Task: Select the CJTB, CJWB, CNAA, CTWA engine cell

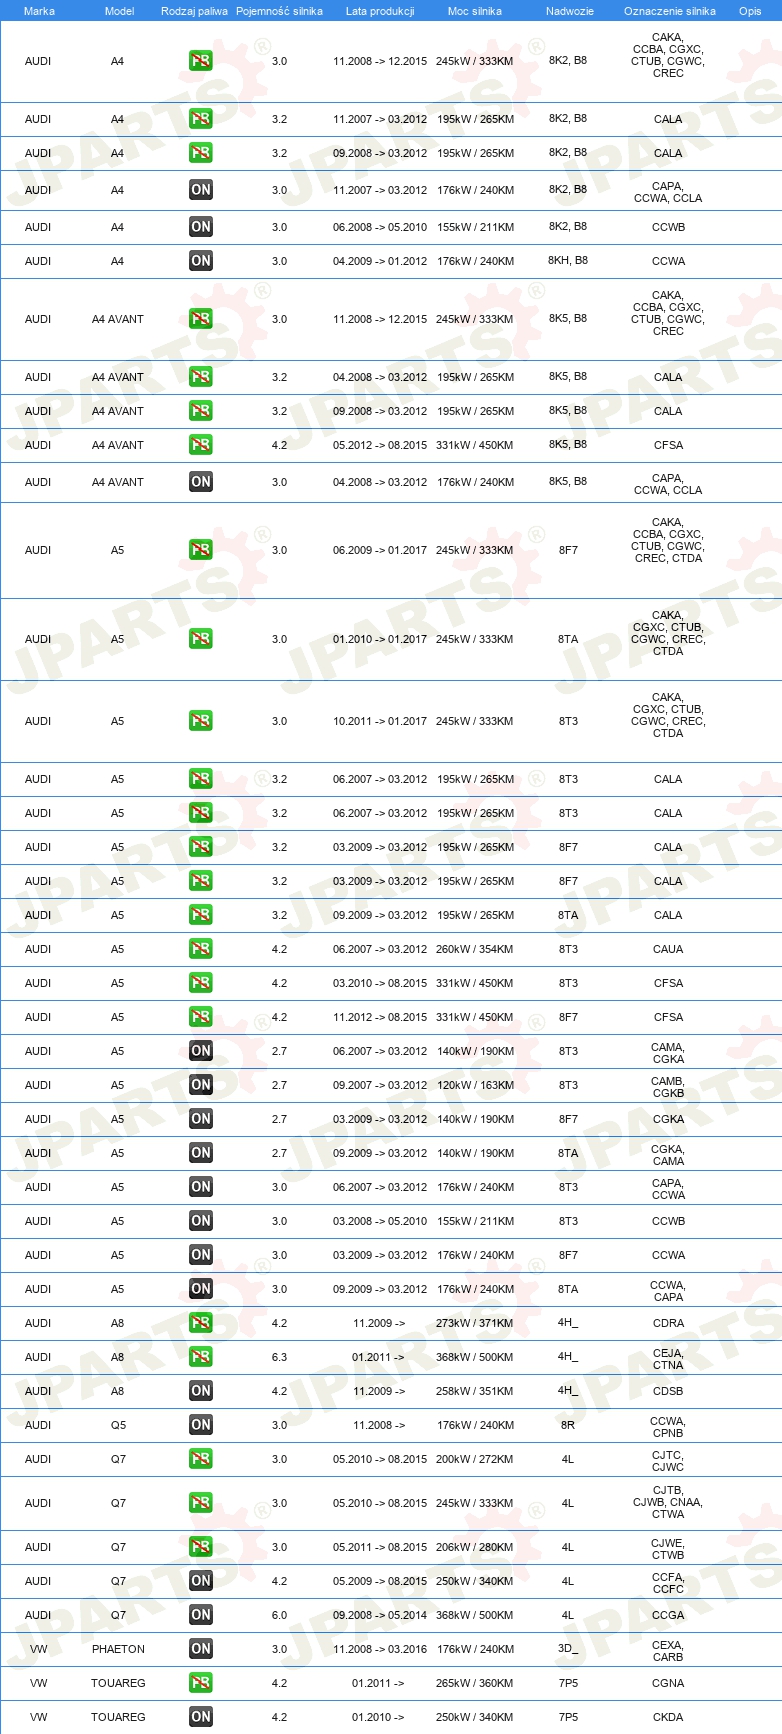Action: coord(668,1502)
